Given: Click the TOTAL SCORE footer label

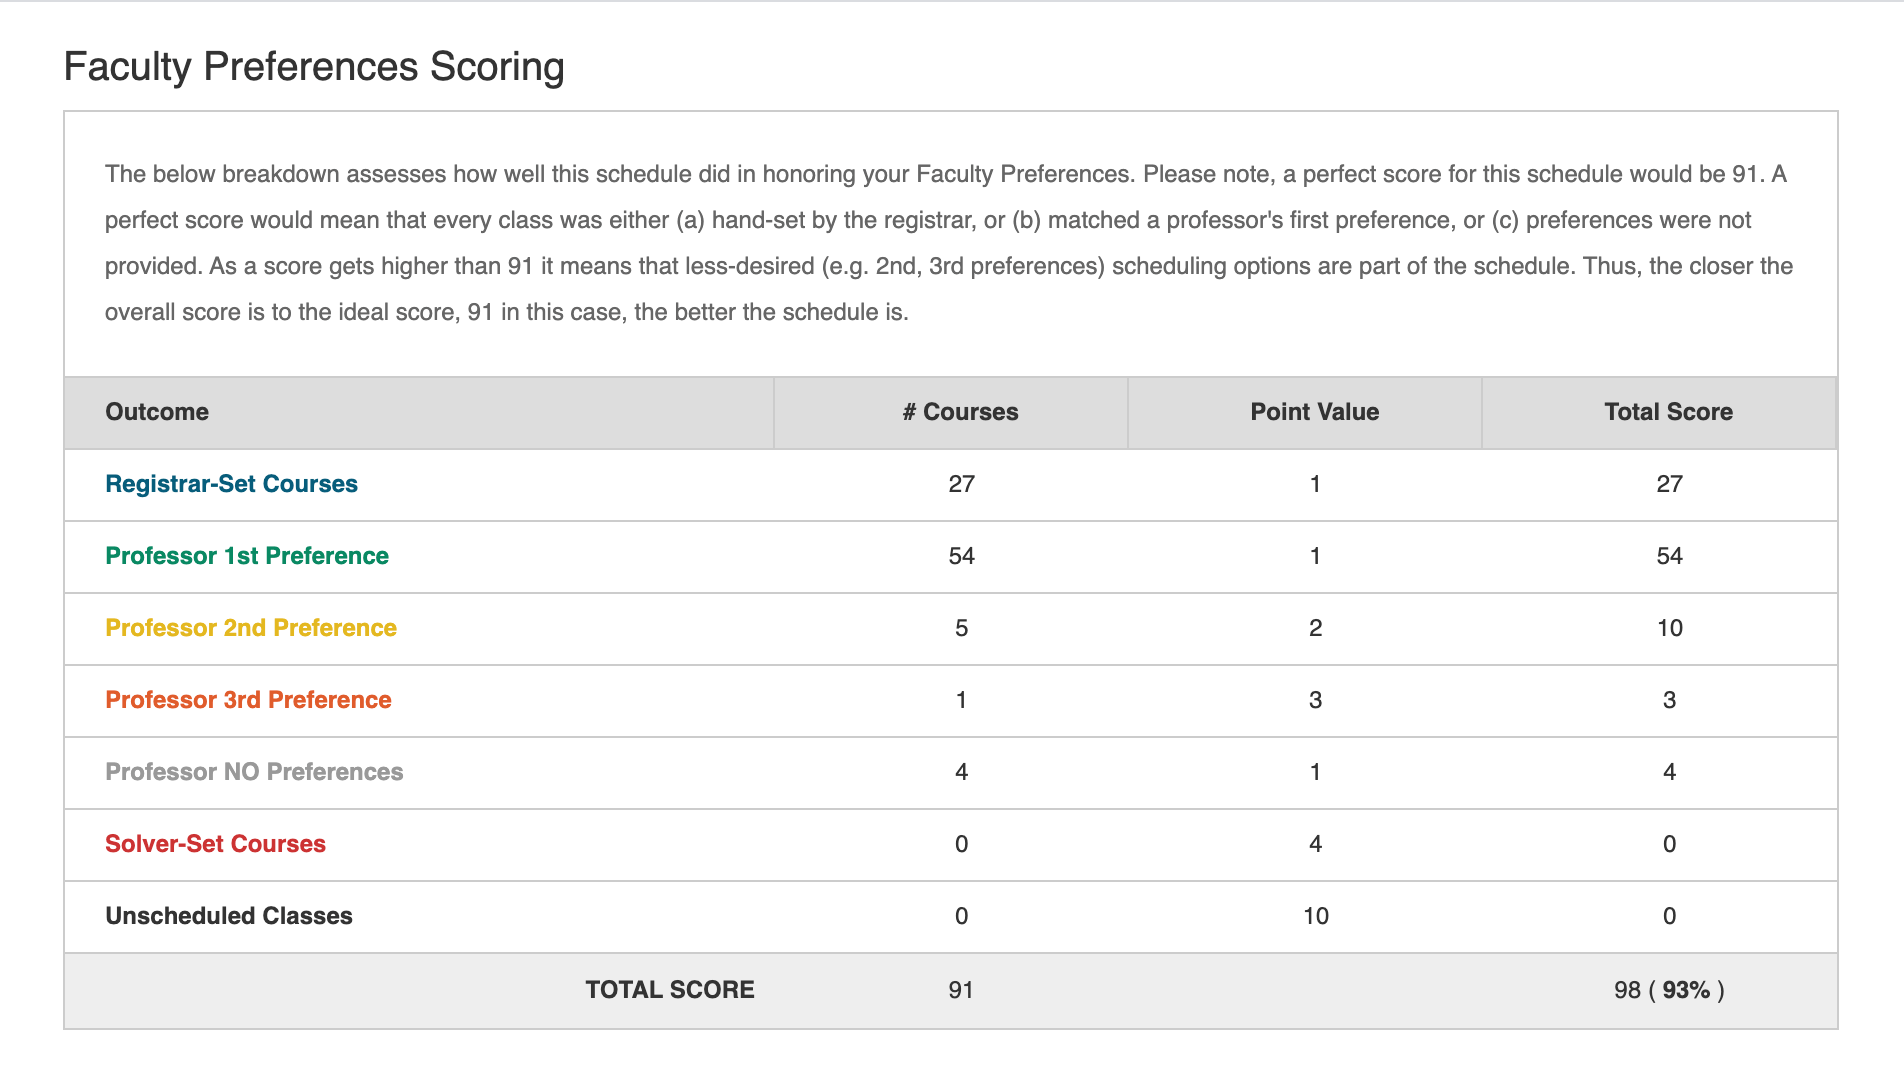Looking at the screenshot, I should tap(670, 990).
